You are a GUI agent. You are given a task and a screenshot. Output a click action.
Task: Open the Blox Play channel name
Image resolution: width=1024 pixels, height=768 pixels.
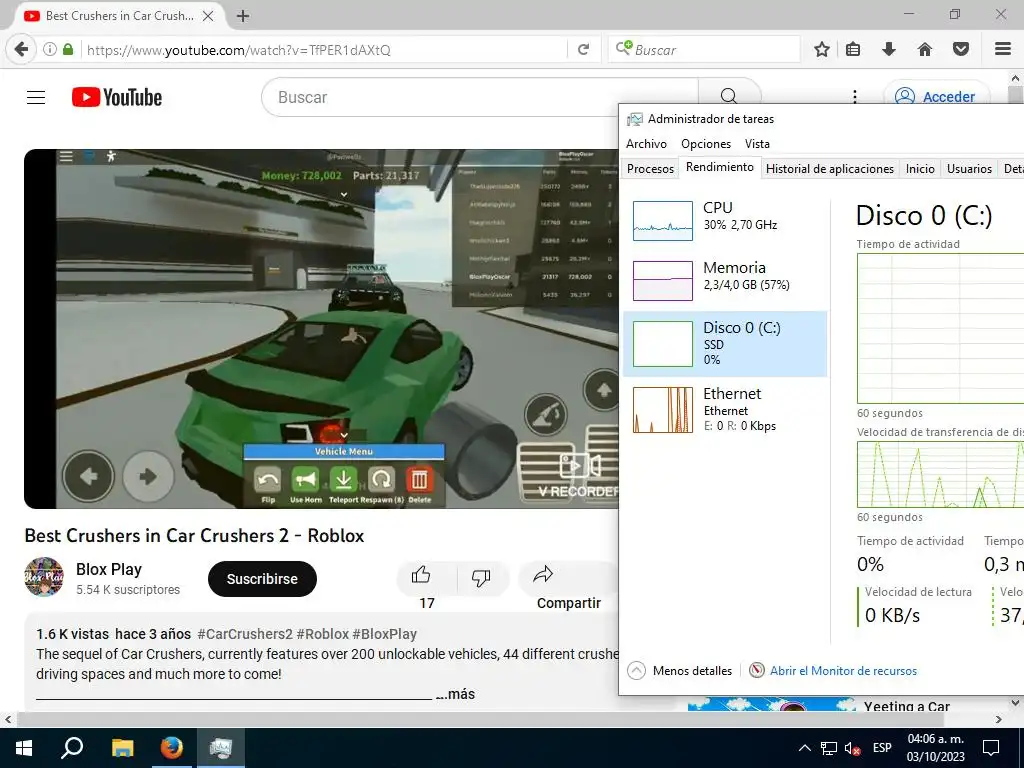tap(109, 569)
